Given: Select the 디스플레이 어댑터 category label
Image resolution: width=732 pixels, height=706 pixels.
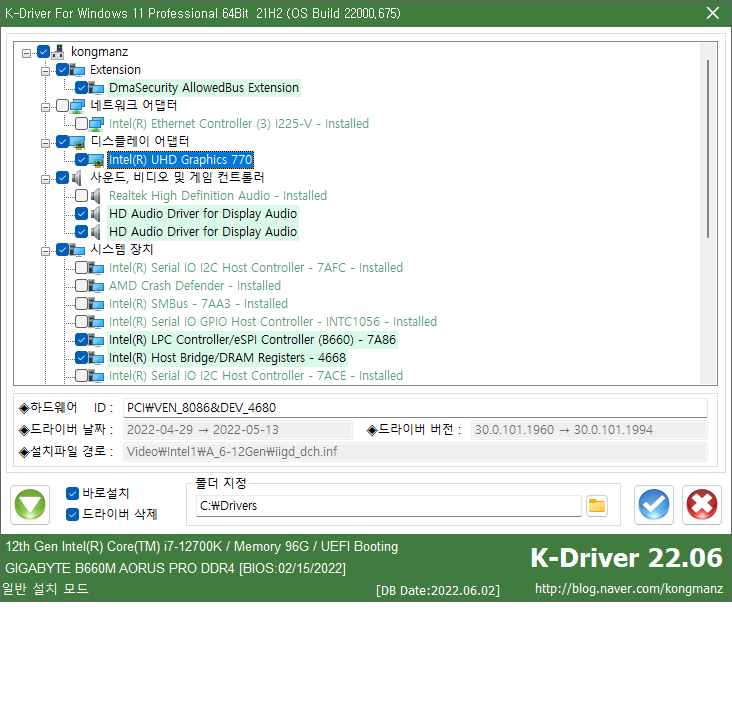Looking at the screenshot, I should (x=140, y=141).
